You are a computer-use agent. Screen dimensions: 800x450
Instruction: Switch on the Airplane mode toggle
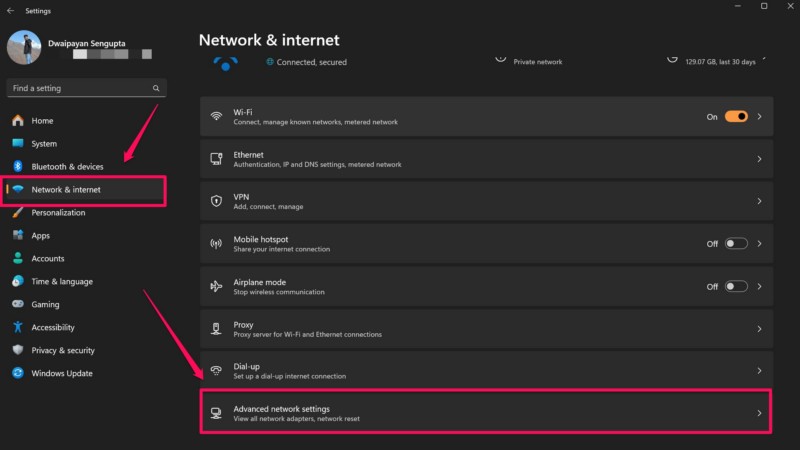tap(736, 286)
